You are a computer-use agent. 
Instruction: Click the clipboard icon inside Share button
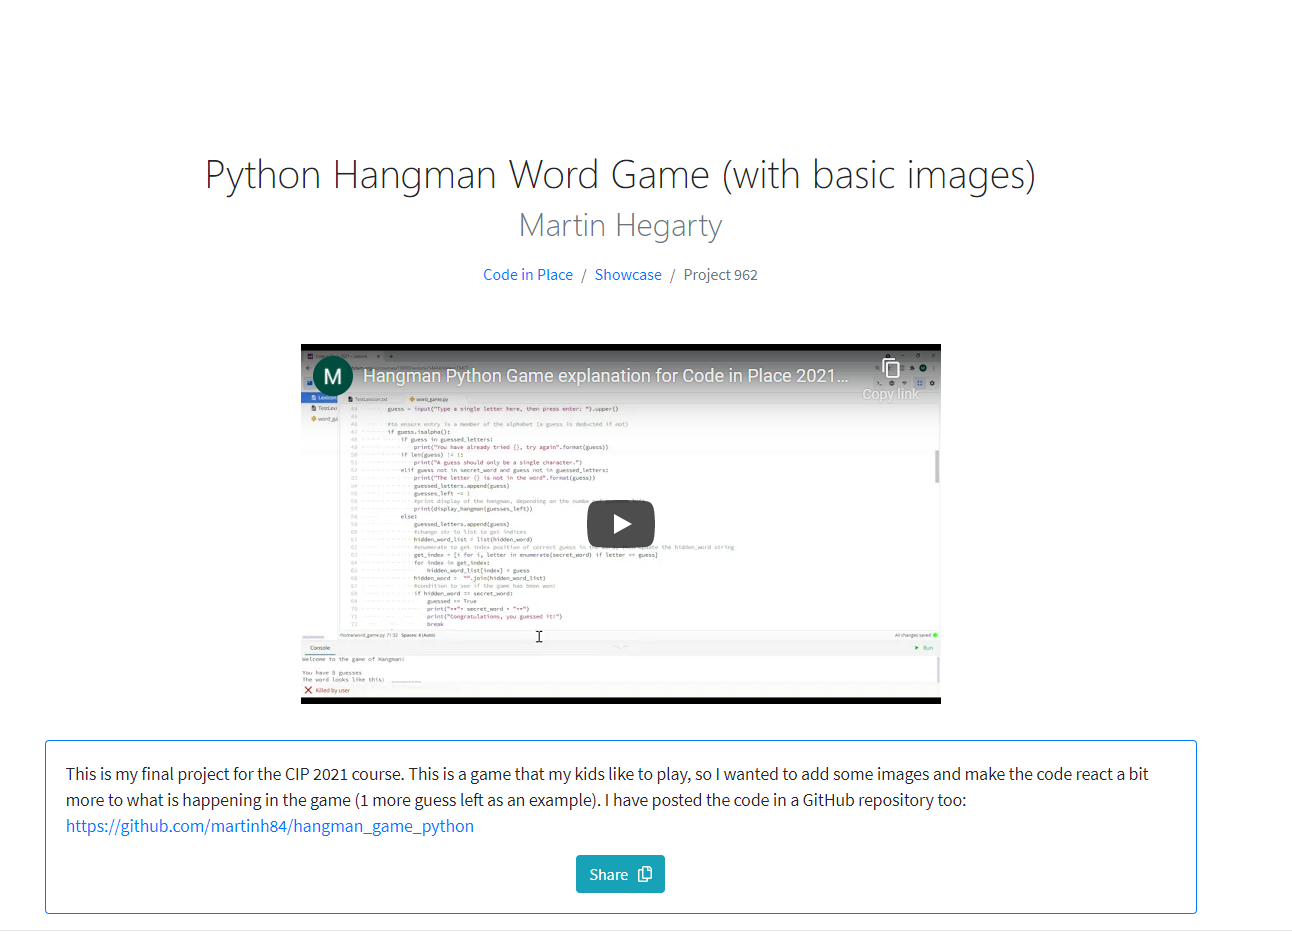click(x=645, y=874)
